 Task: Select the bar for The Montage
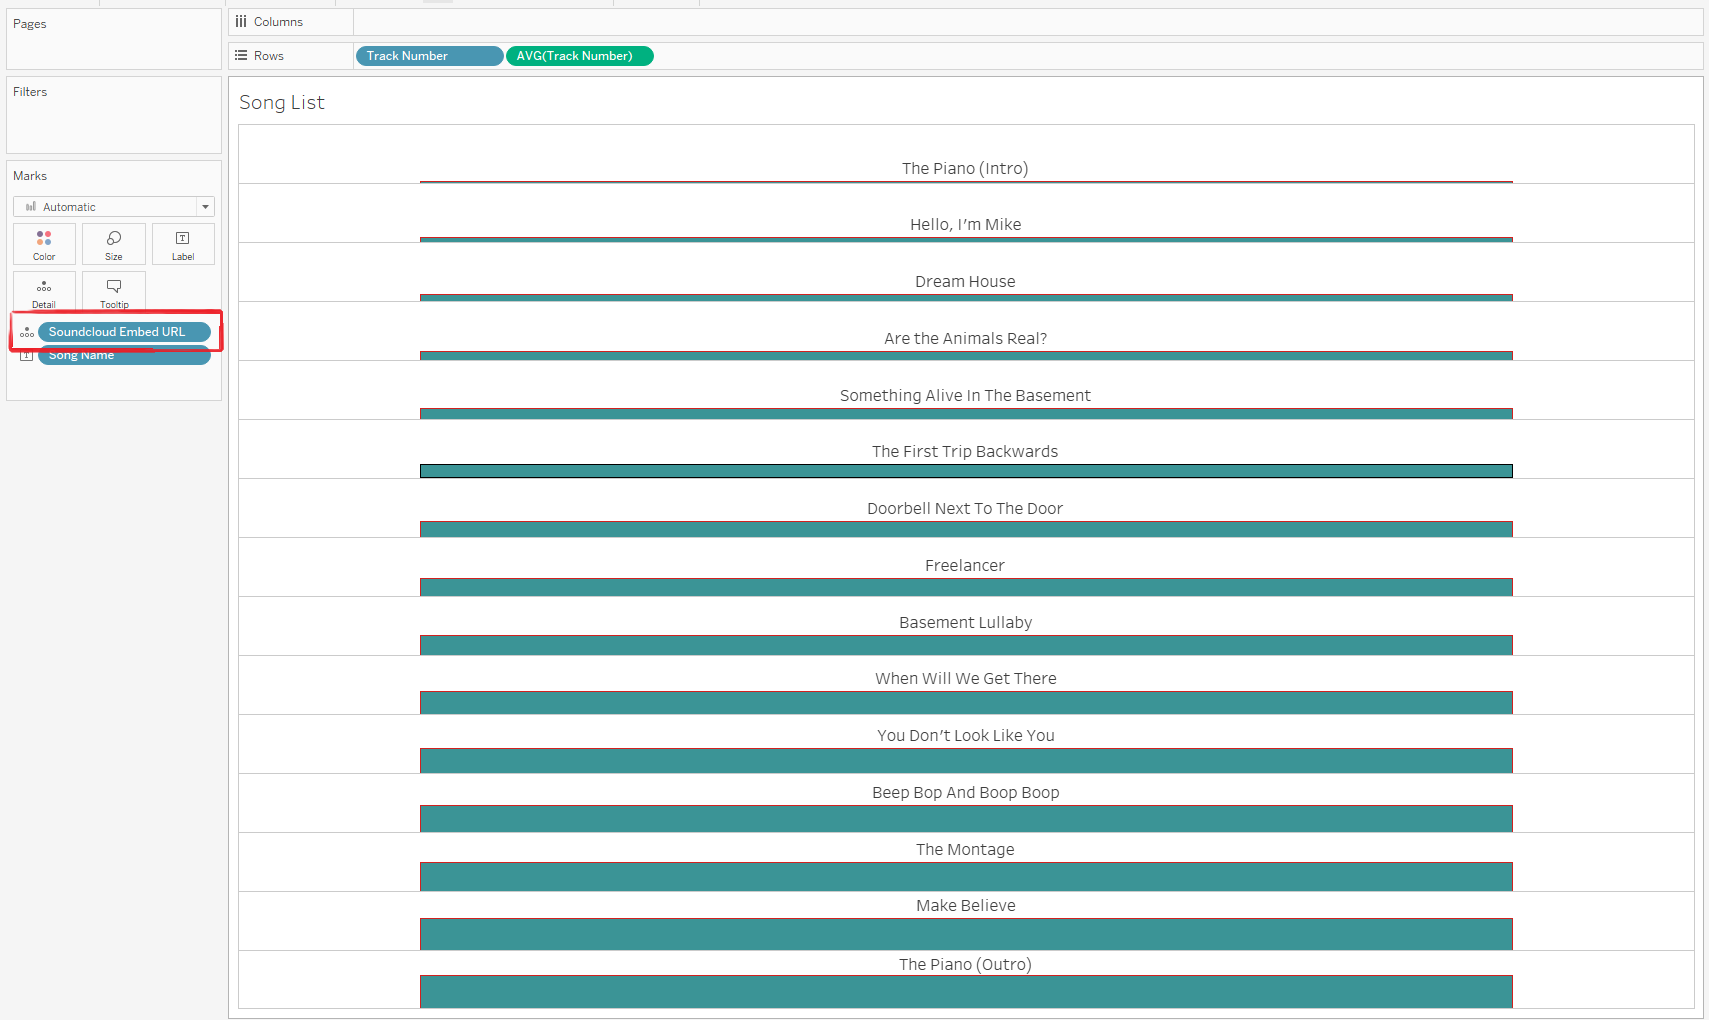click(x=966, y=876)
